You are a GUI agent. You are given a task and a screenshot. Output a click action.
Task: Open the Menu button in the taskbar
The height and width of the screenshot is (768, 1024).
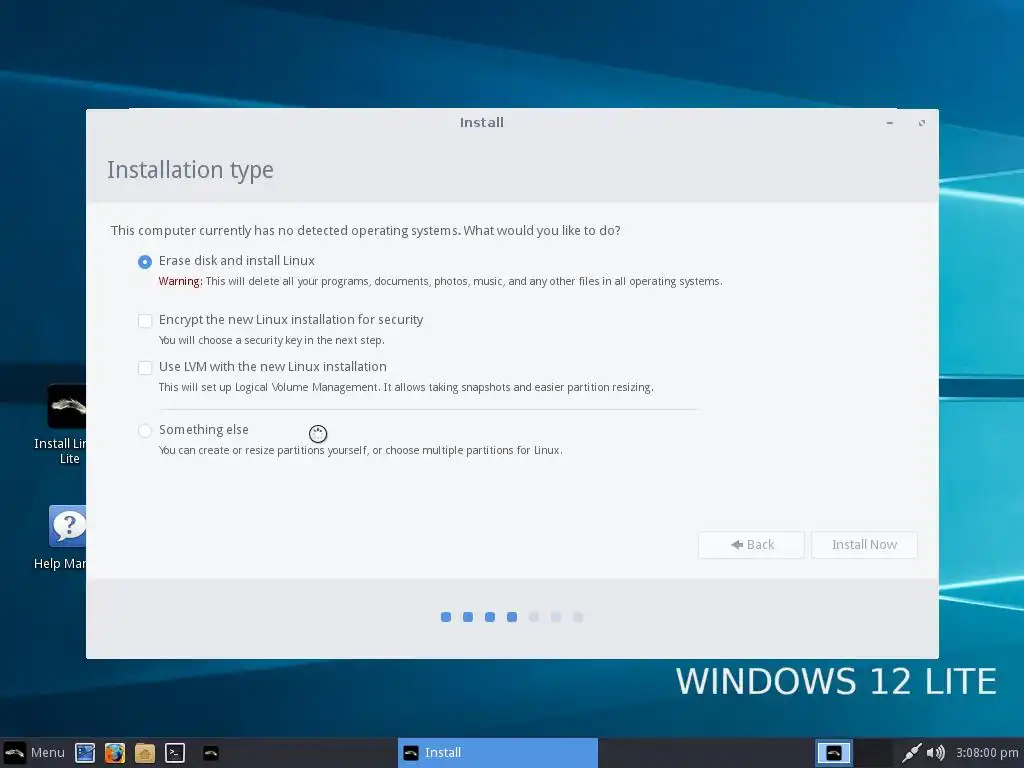point(34,752)
